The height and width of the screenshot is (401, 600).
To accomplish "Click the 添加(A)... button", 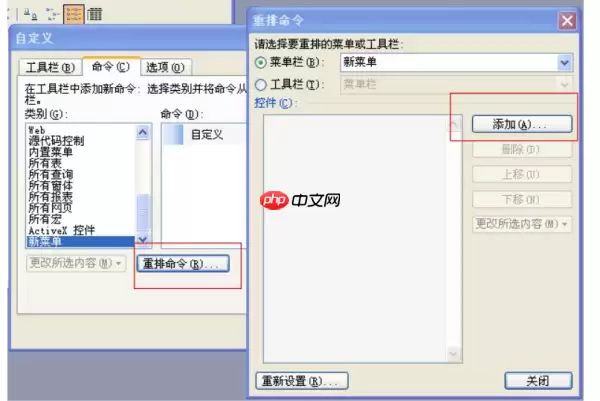I will tap(522, 124).
